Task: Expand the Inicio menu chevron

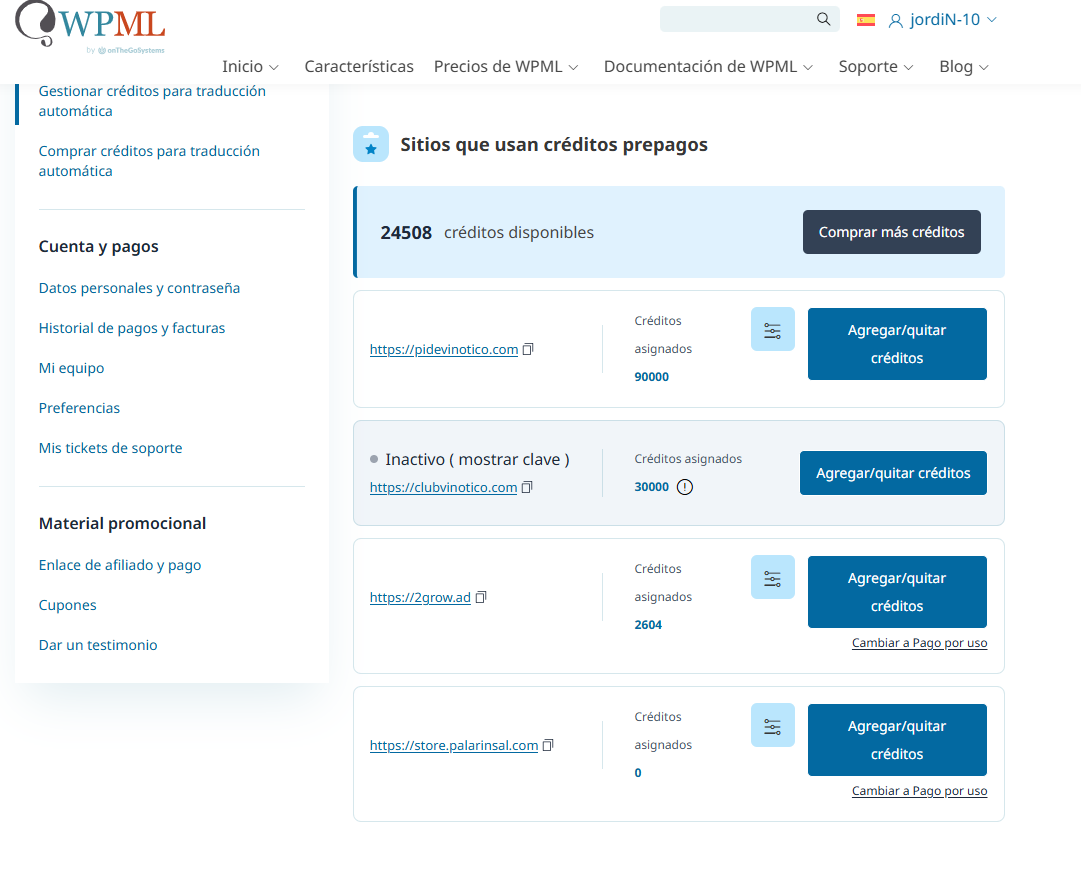Action: 274,68
